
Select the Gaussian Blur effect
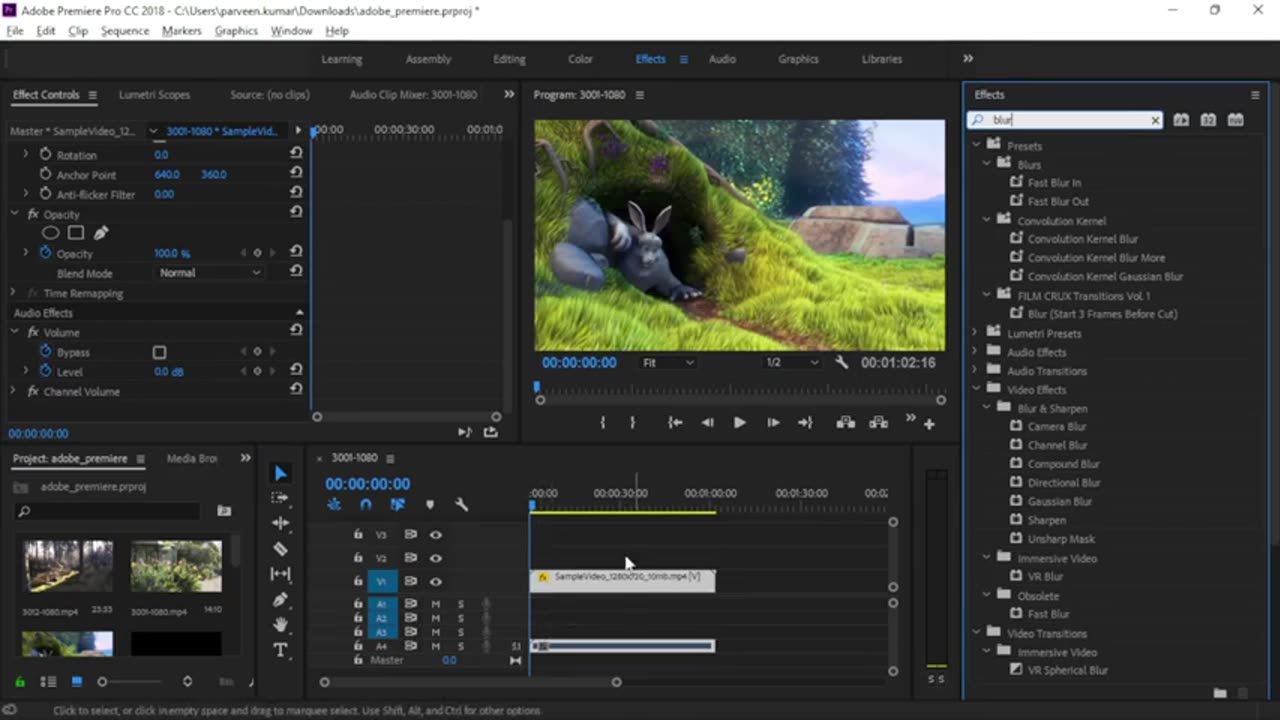[x=1059, y=502]
